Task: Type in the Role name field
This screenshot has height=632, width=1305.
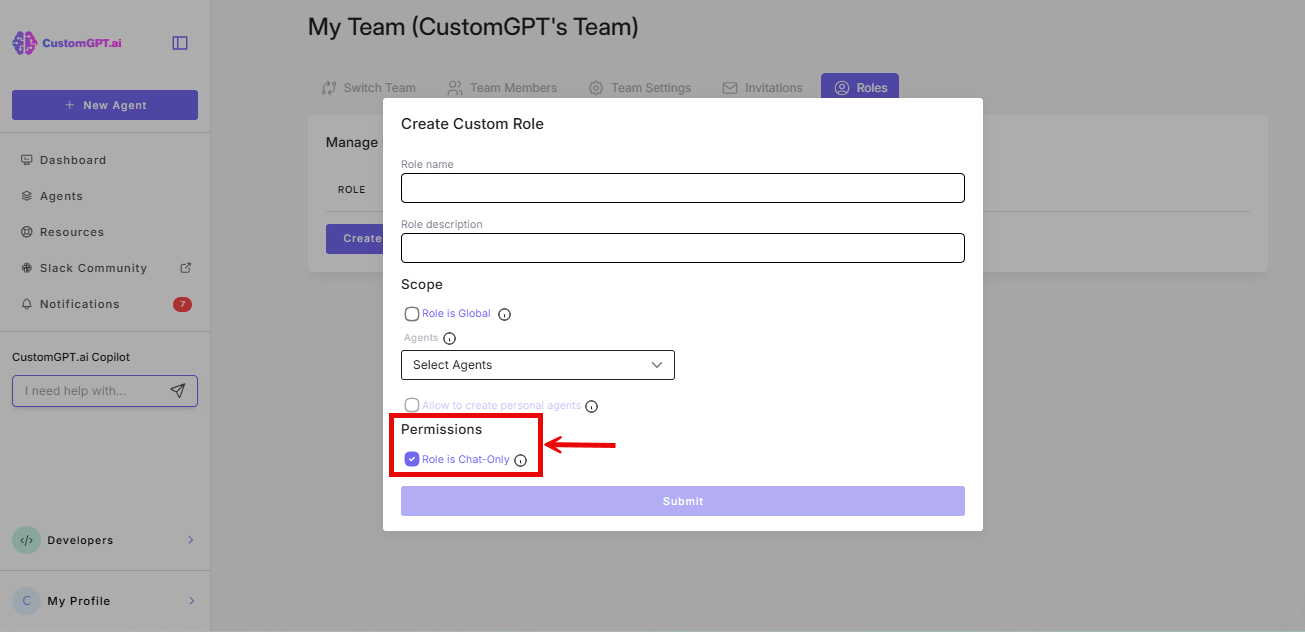Action: pos(682,188)
